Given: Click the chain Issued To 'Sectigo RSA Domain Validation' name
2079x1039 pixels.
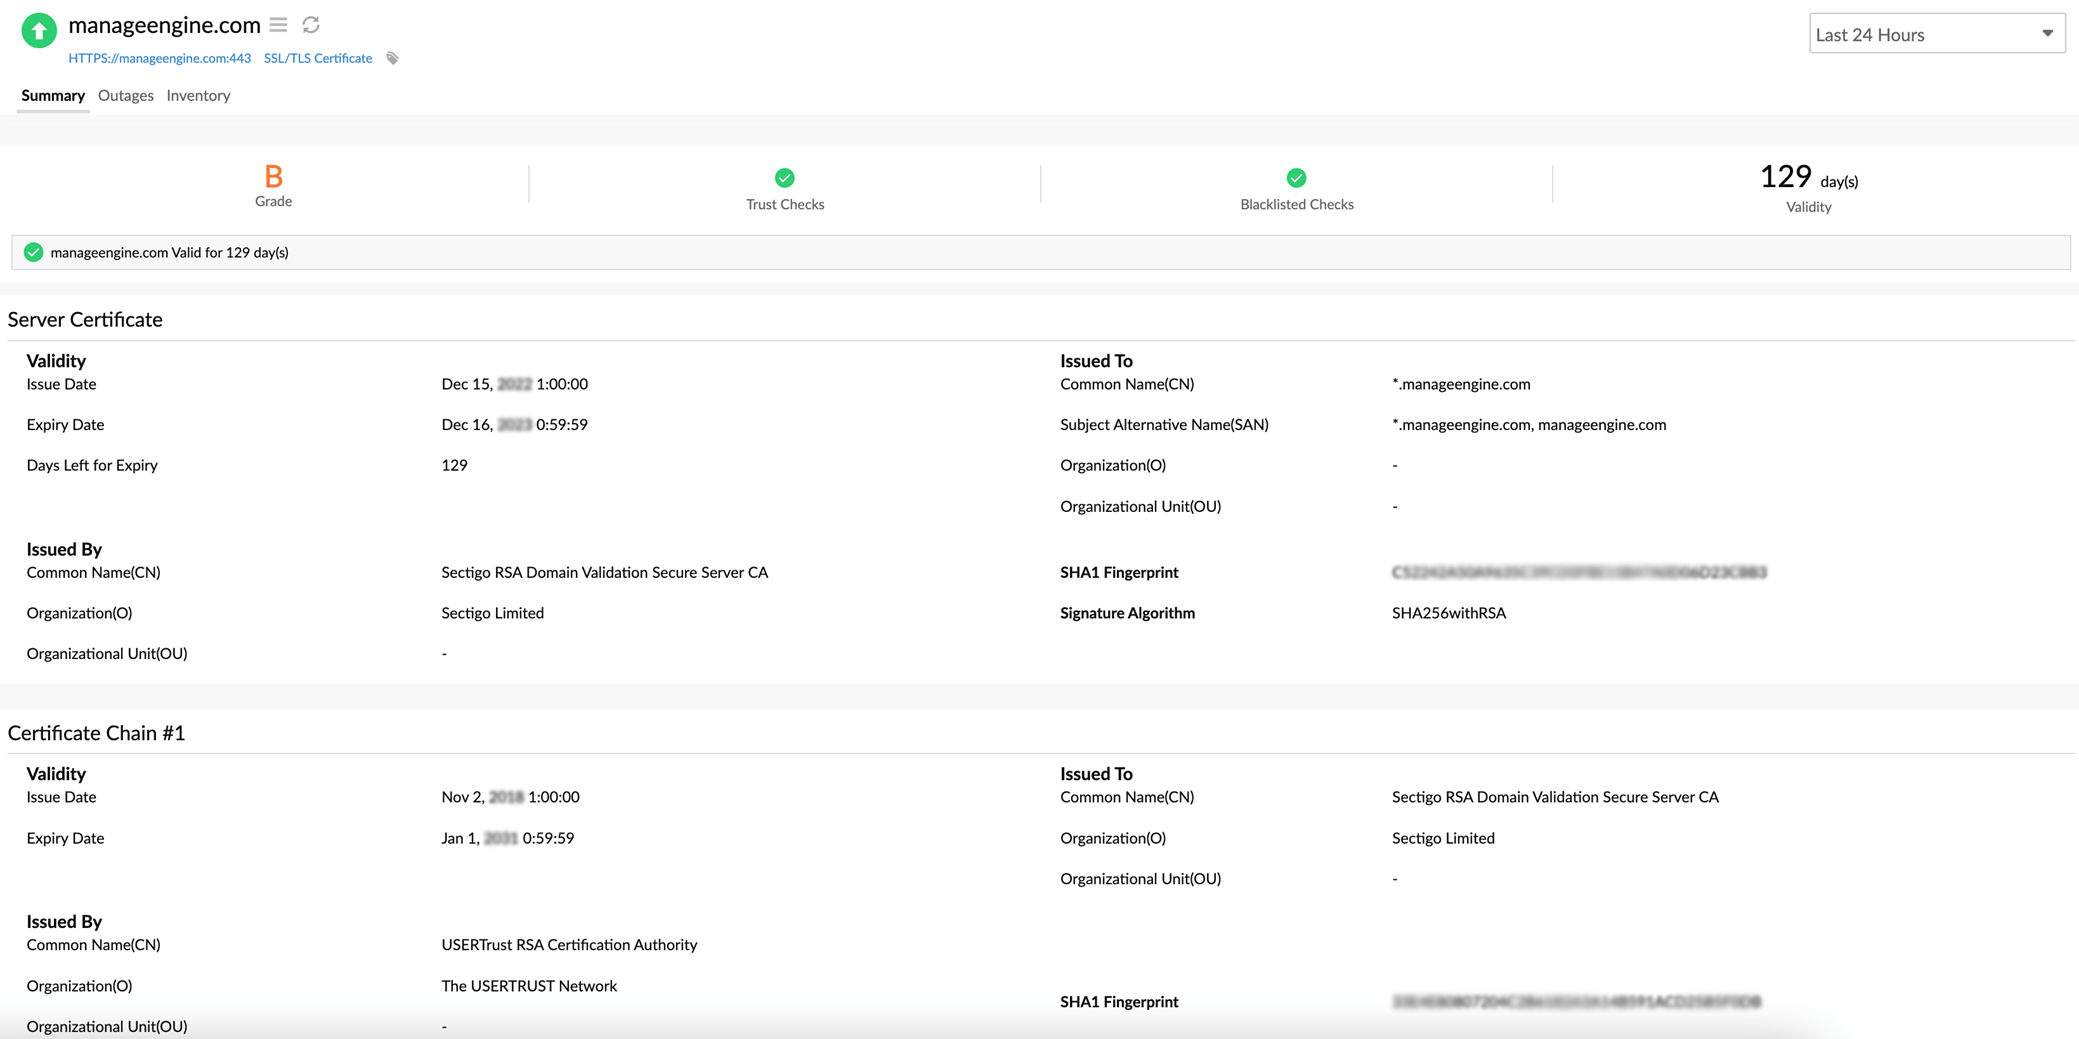Looking at the screenshot, I should point(1555,797).
